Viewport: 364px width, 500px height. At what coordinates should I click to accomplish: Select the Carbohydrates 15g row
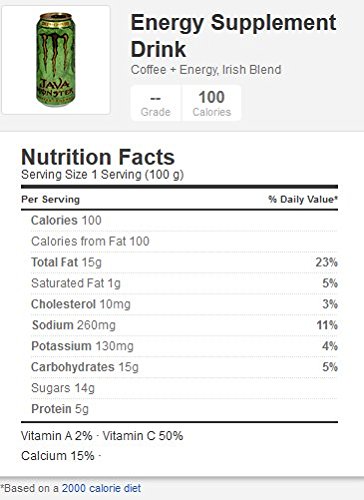(184, 367)
